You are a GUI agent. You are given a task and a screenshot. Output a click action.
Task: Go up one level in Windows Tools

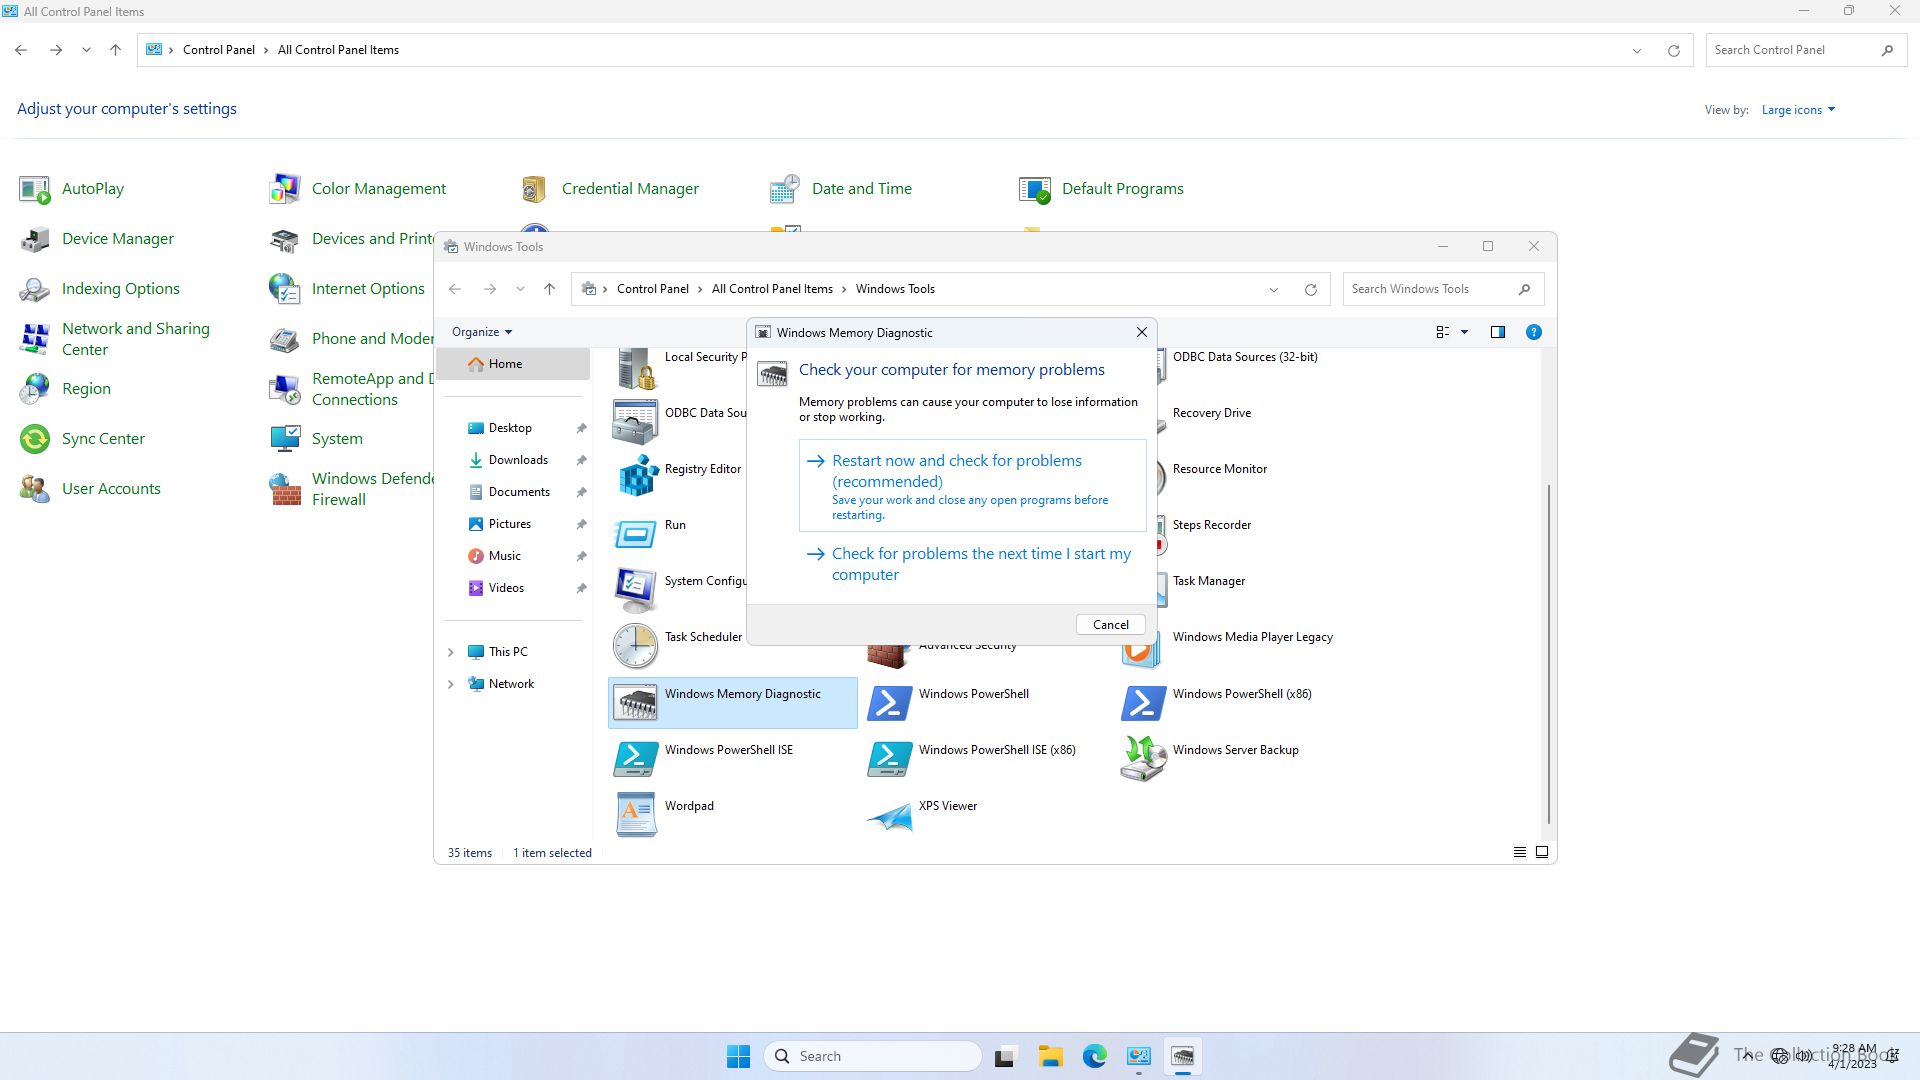(549, 289)
